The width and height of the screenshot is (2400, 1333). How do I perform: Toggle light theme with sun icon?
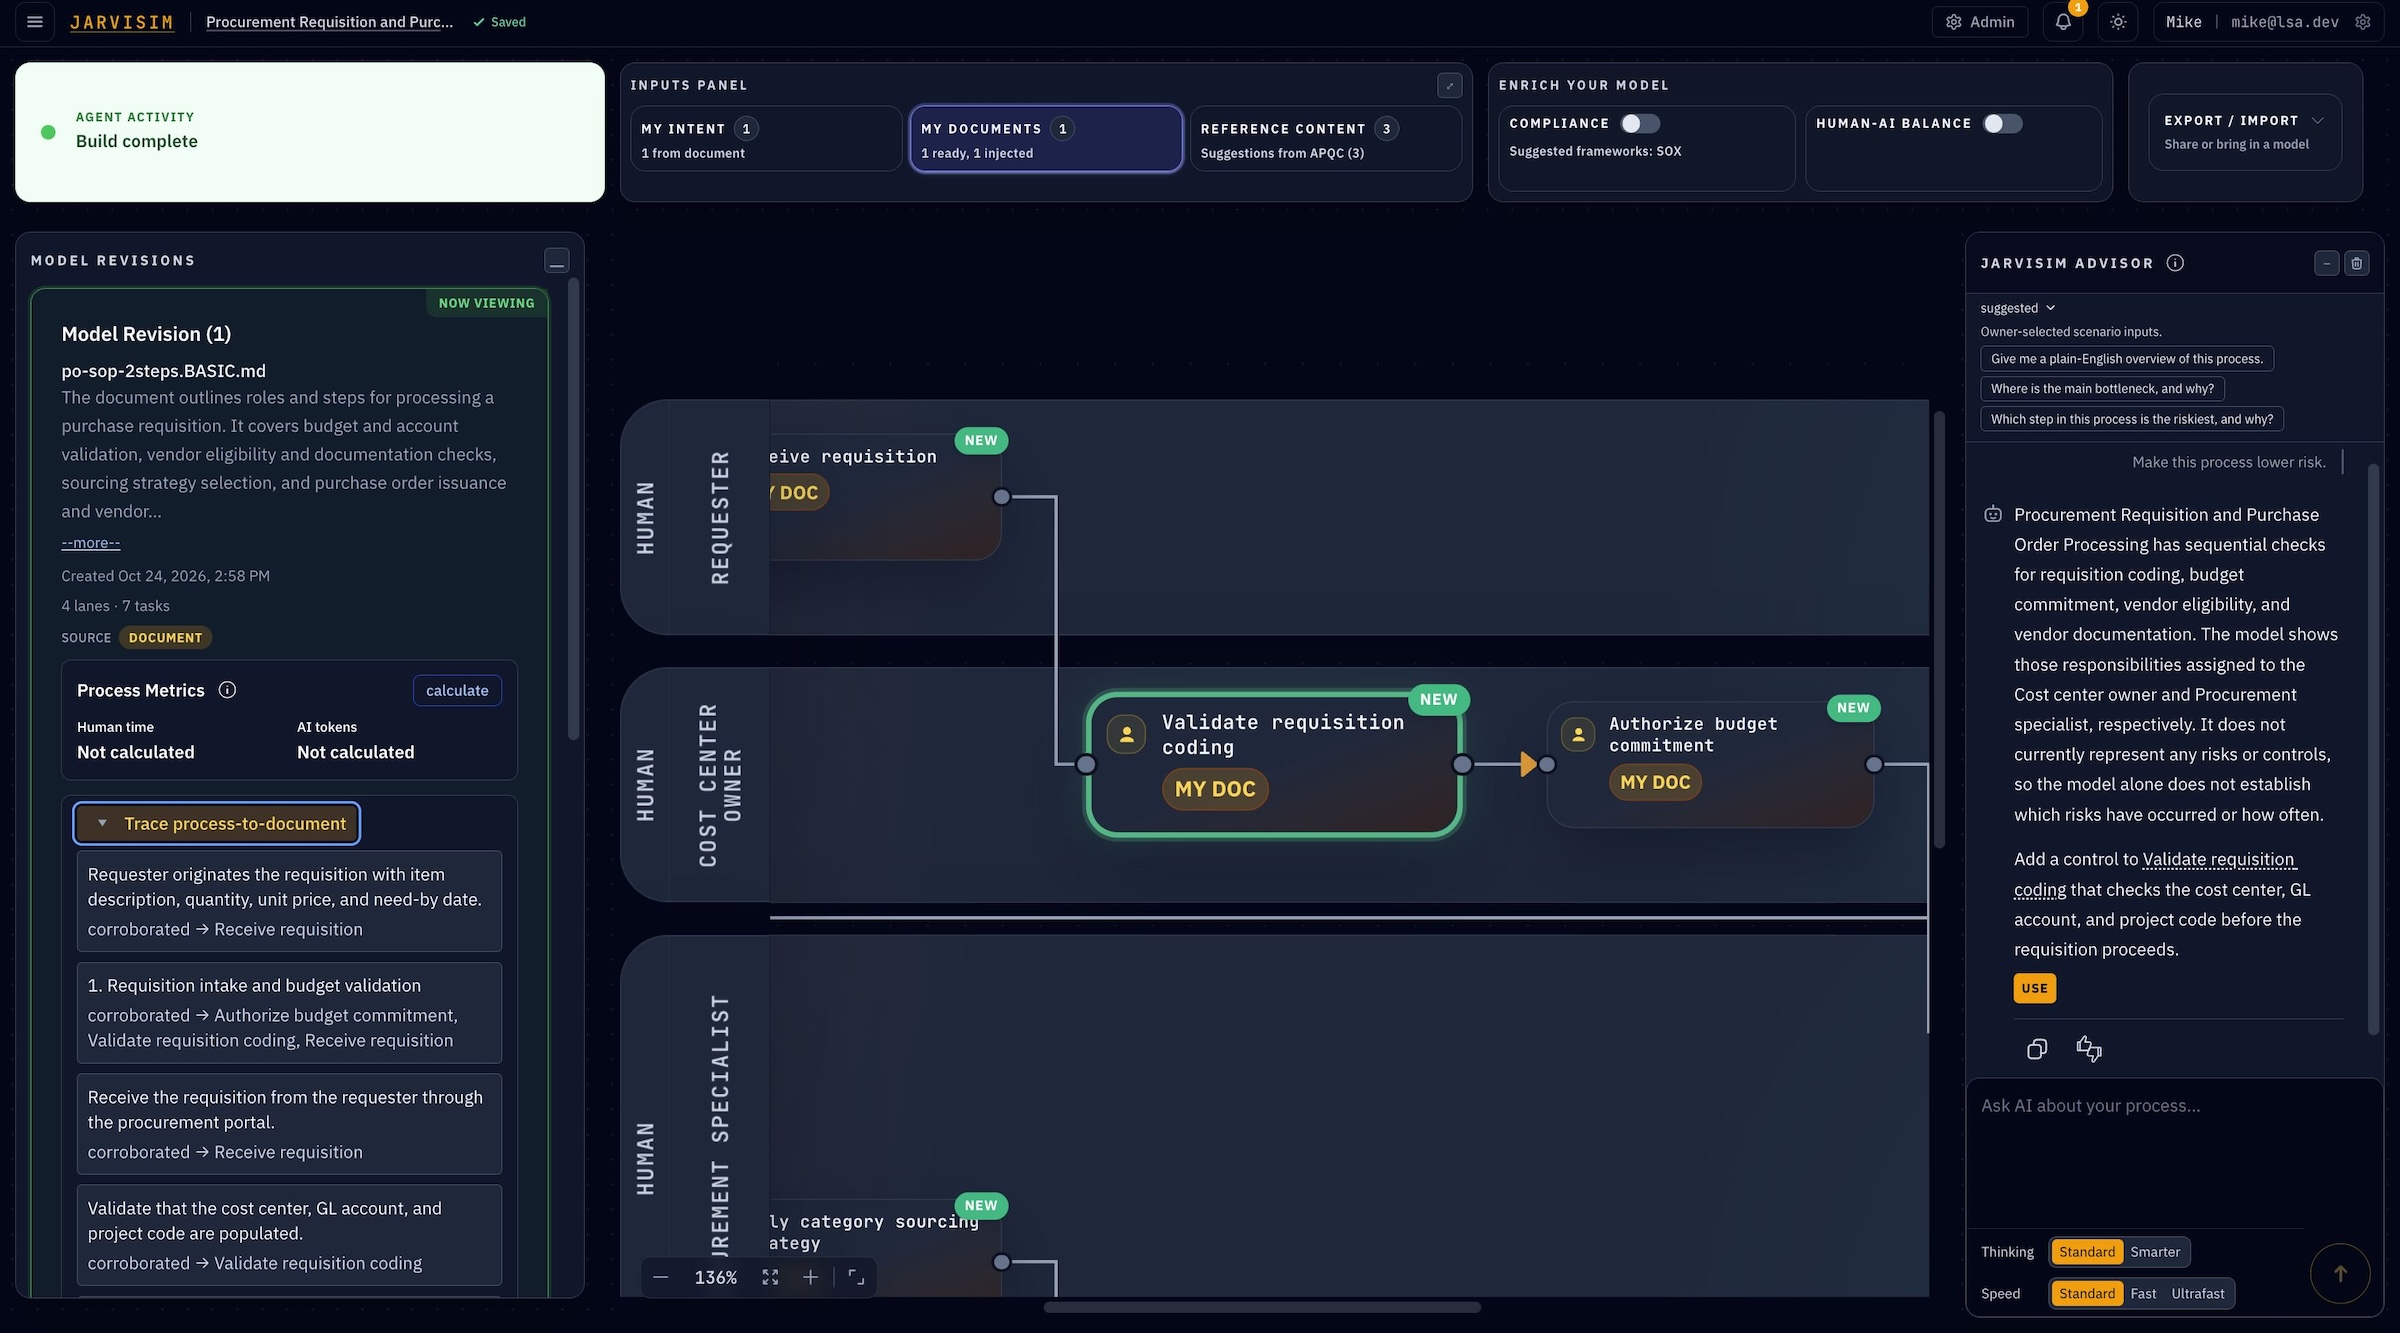pyautogui.click(x=2118, y=22)
